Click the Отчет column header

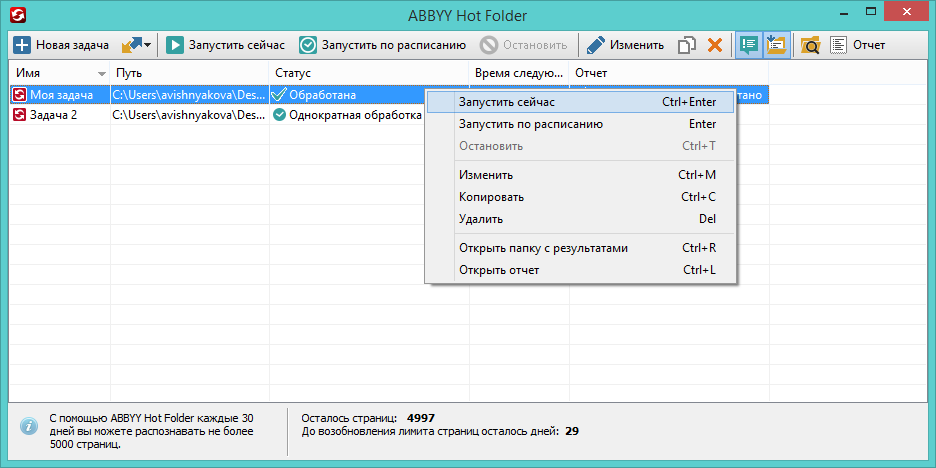[669, 73]
